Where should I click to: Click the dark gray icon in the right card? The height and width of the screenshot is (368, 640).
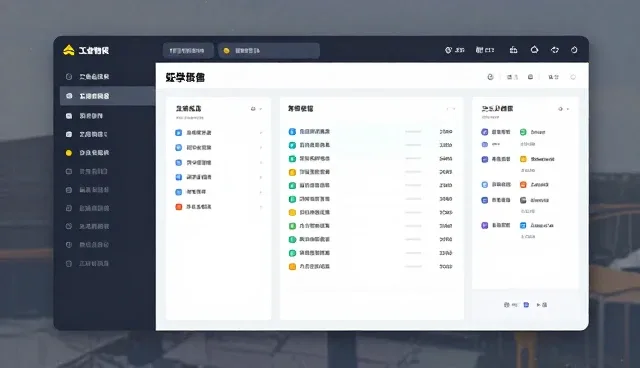tap(523, 200)
